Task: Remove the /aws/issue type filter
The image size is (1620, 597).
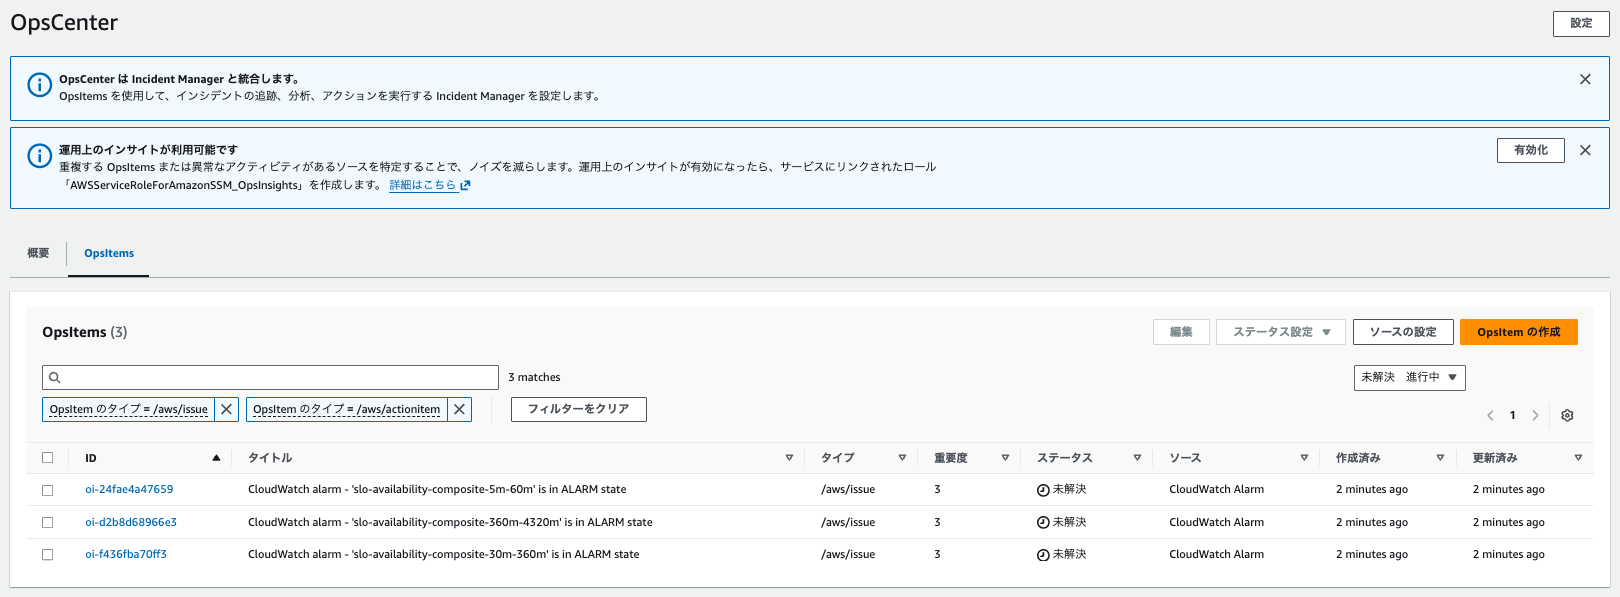Action: (x=227, y=409)
